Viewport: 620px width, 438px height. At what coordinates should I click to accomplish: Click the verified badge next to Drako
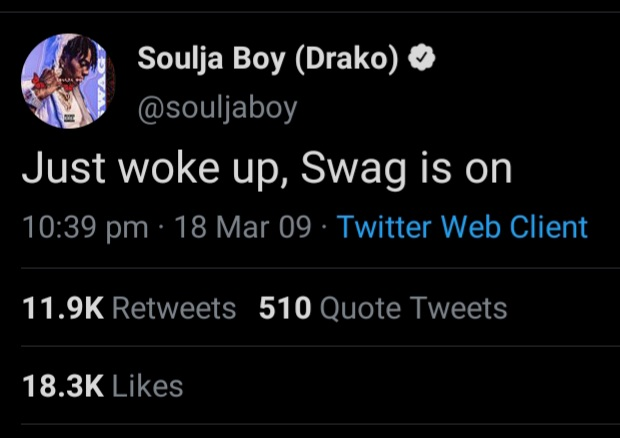421,58
